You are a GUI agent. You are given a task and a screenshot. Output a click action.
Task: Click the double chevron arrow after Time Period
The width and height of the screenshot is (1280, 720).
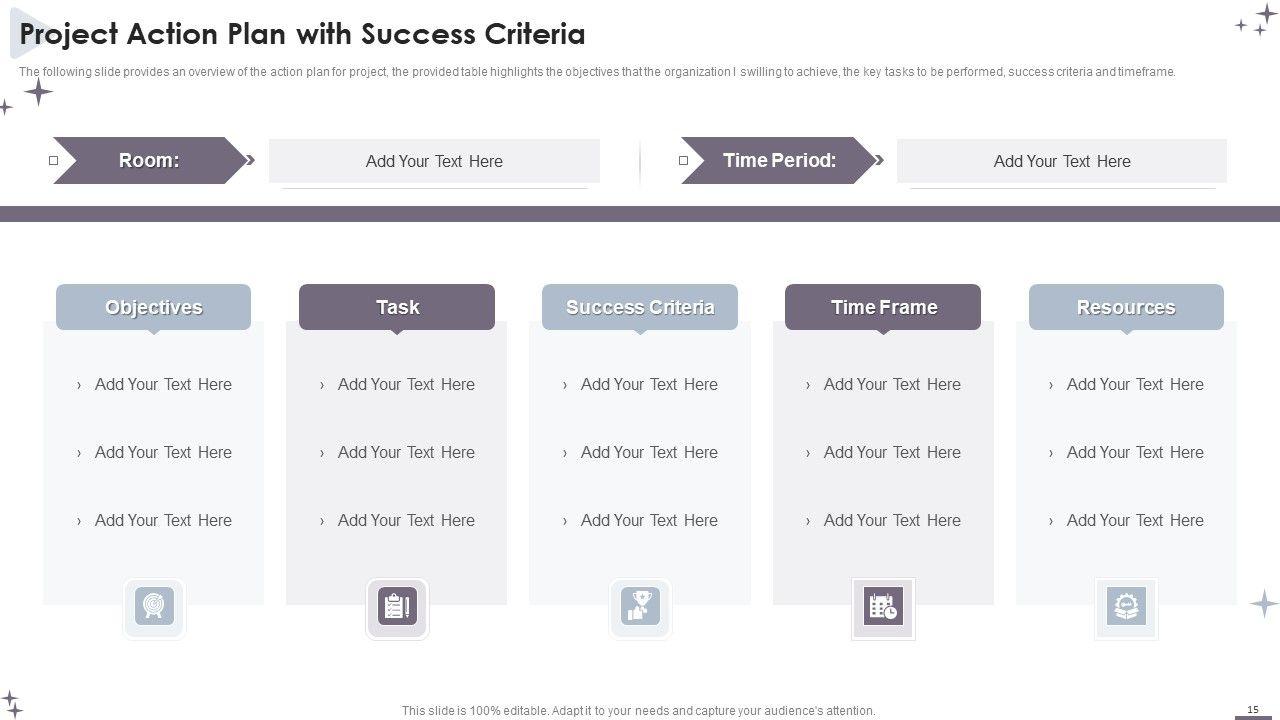pyautogui.click(x=880, y=160)
